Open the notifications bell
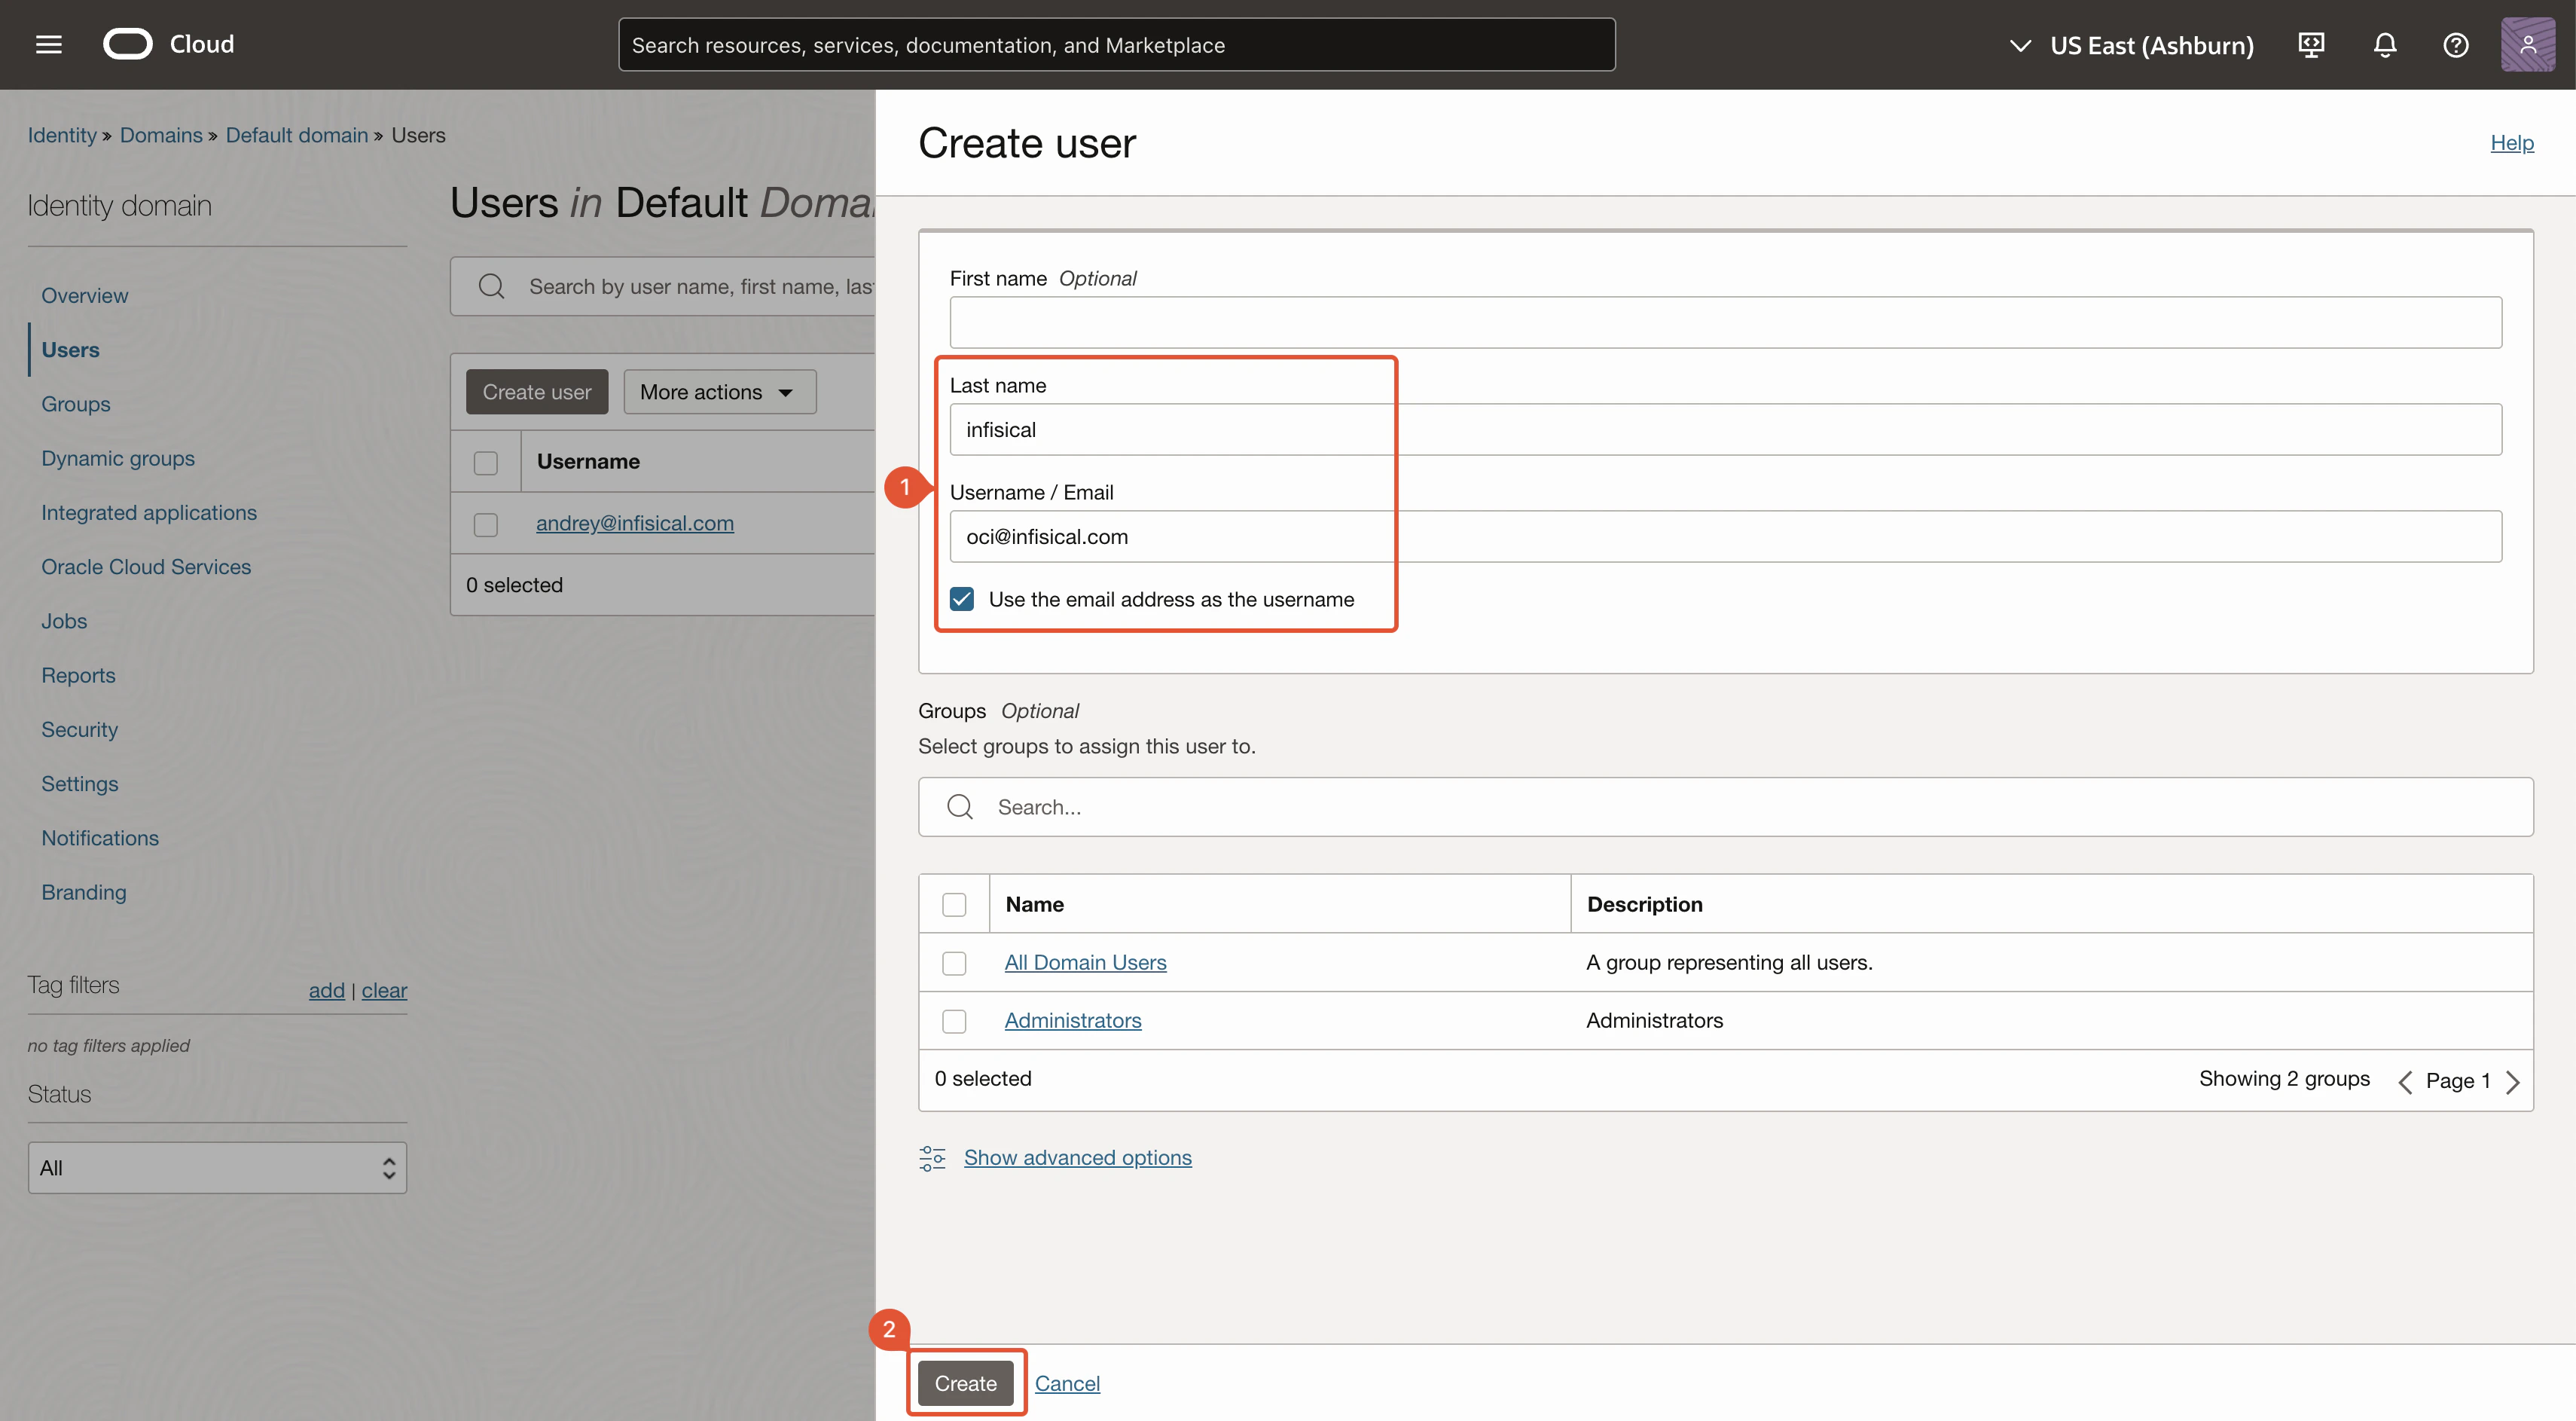Viewport: 2576px width, 1421px height. tap(2385, 45)
